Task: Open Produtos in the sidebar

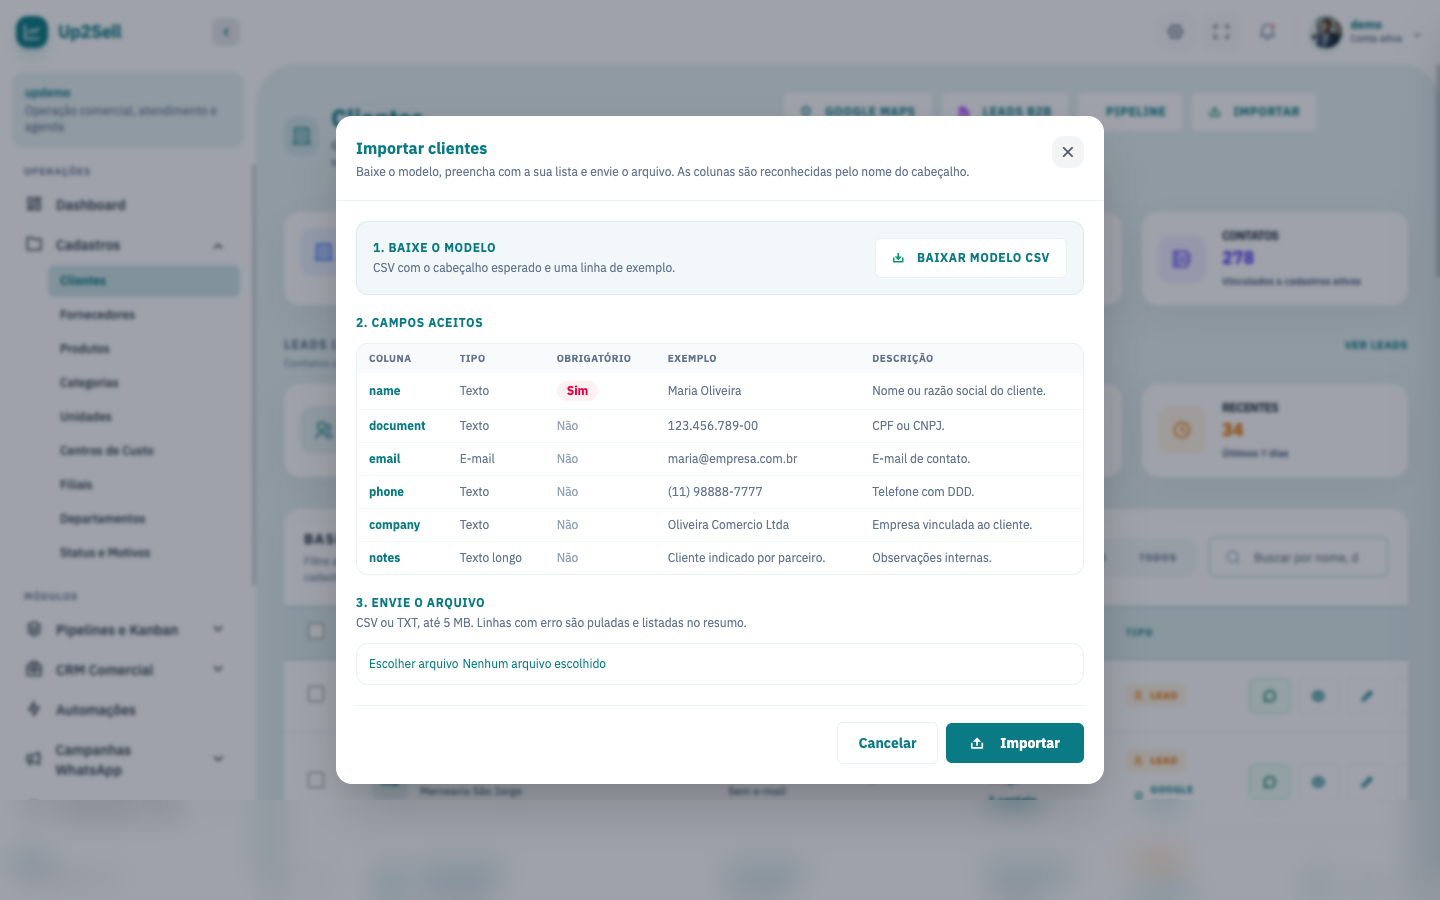Action: 144,349
